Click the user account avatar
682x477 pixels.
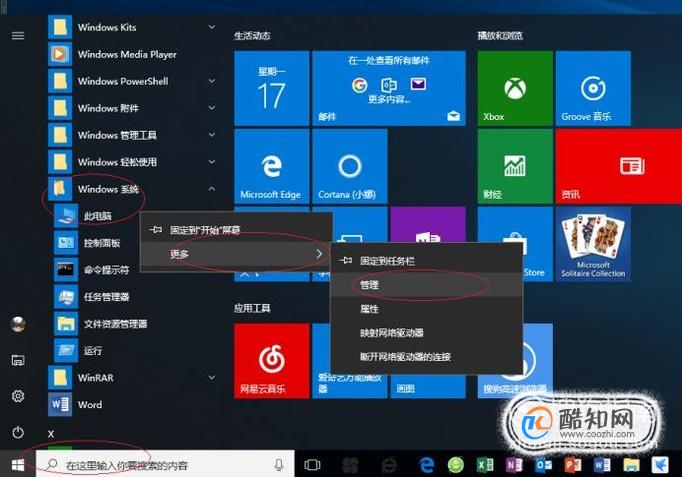pyautogui.click(x=18, y=324)
